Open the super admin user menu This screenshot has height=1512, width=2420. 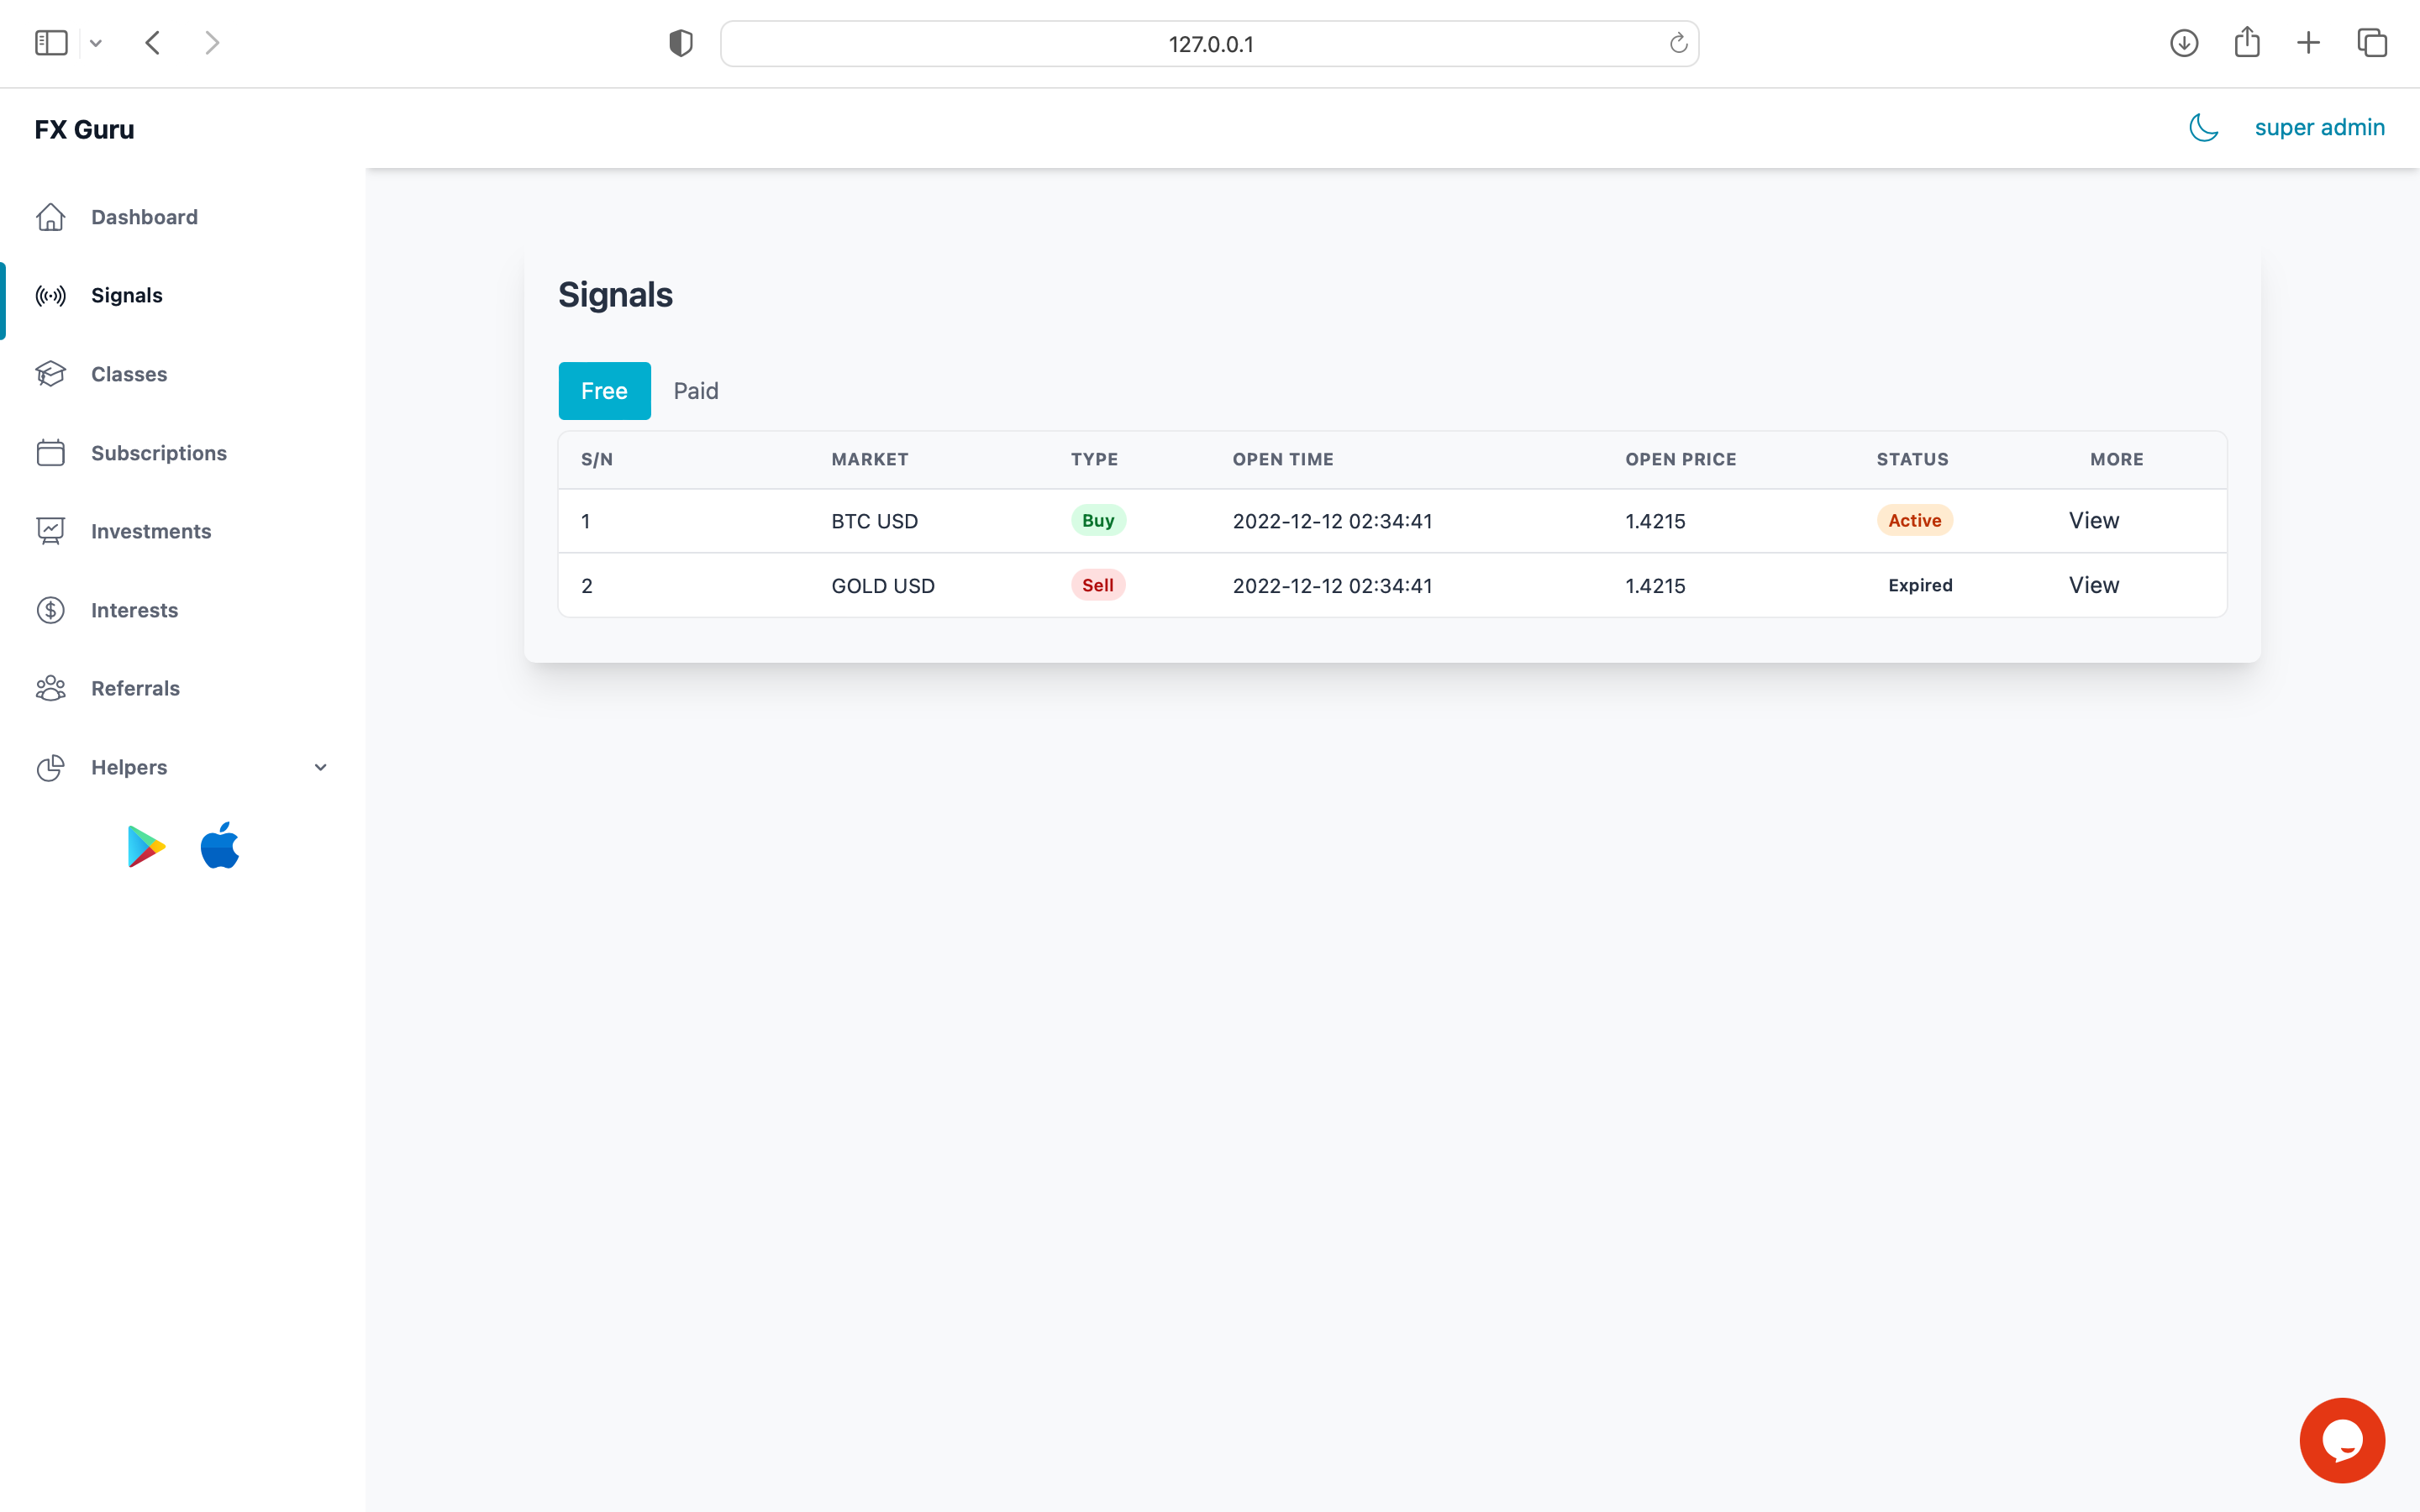point(2319,128)
